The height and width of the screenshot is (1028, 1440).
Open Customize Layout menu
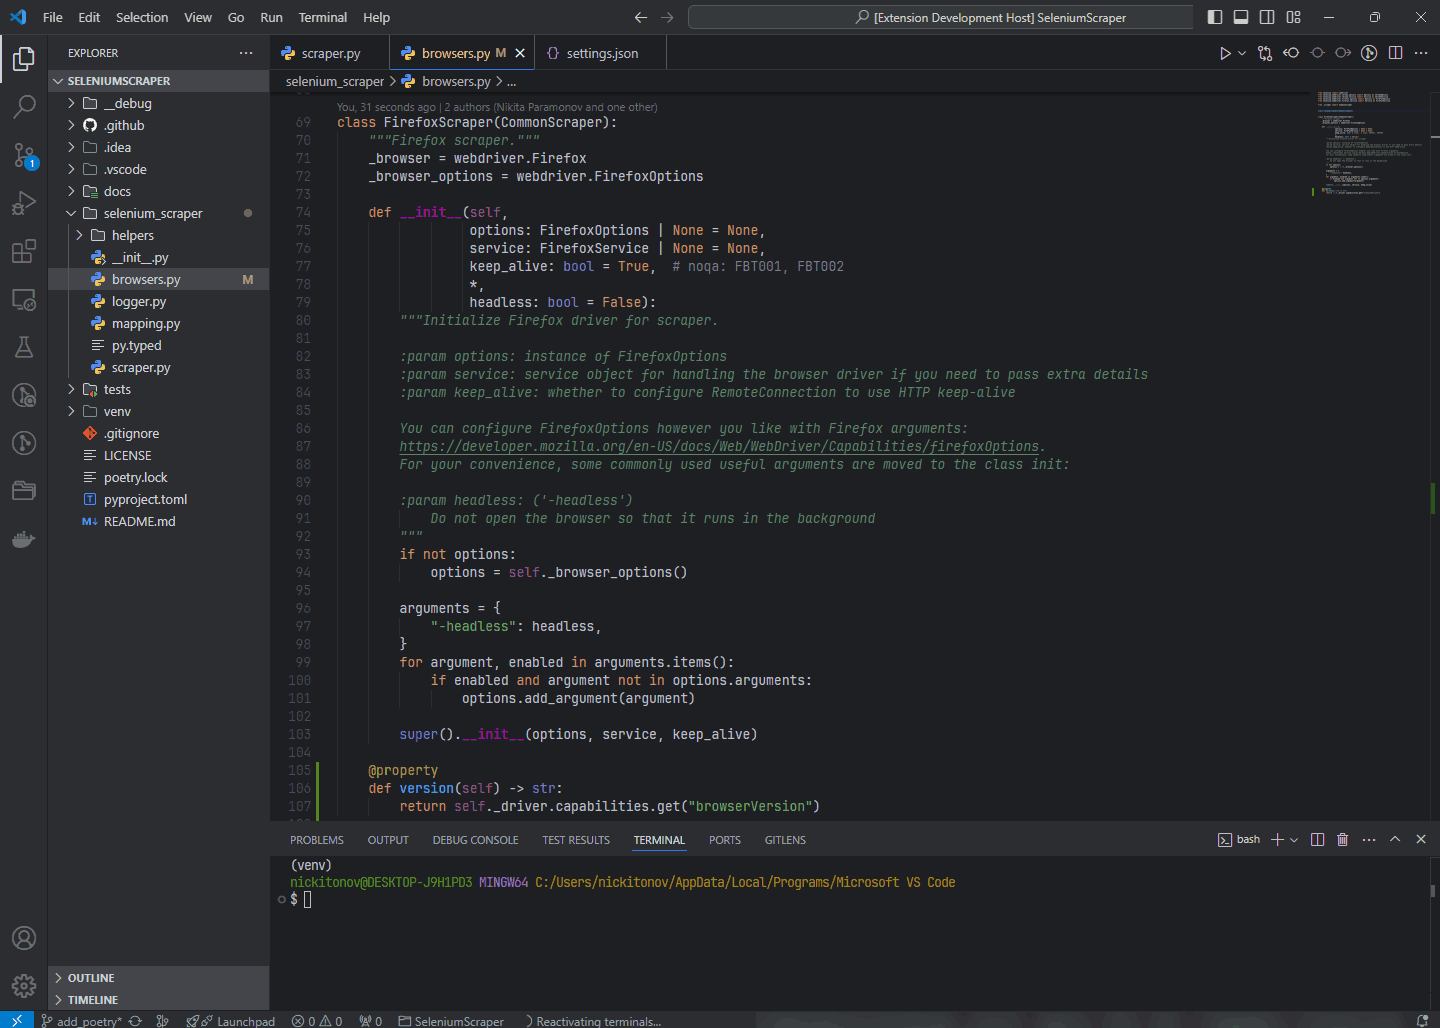pos(1293,17)
